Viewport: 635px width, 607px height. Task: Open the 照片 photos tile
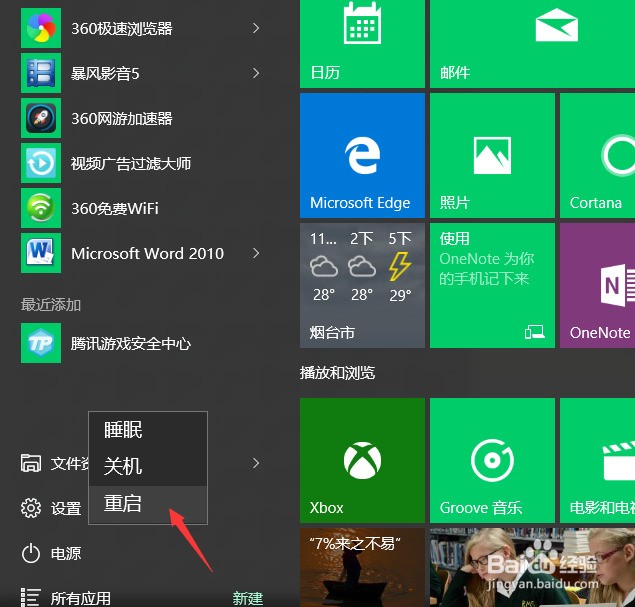pyautogui.click(x=492, y=155)
